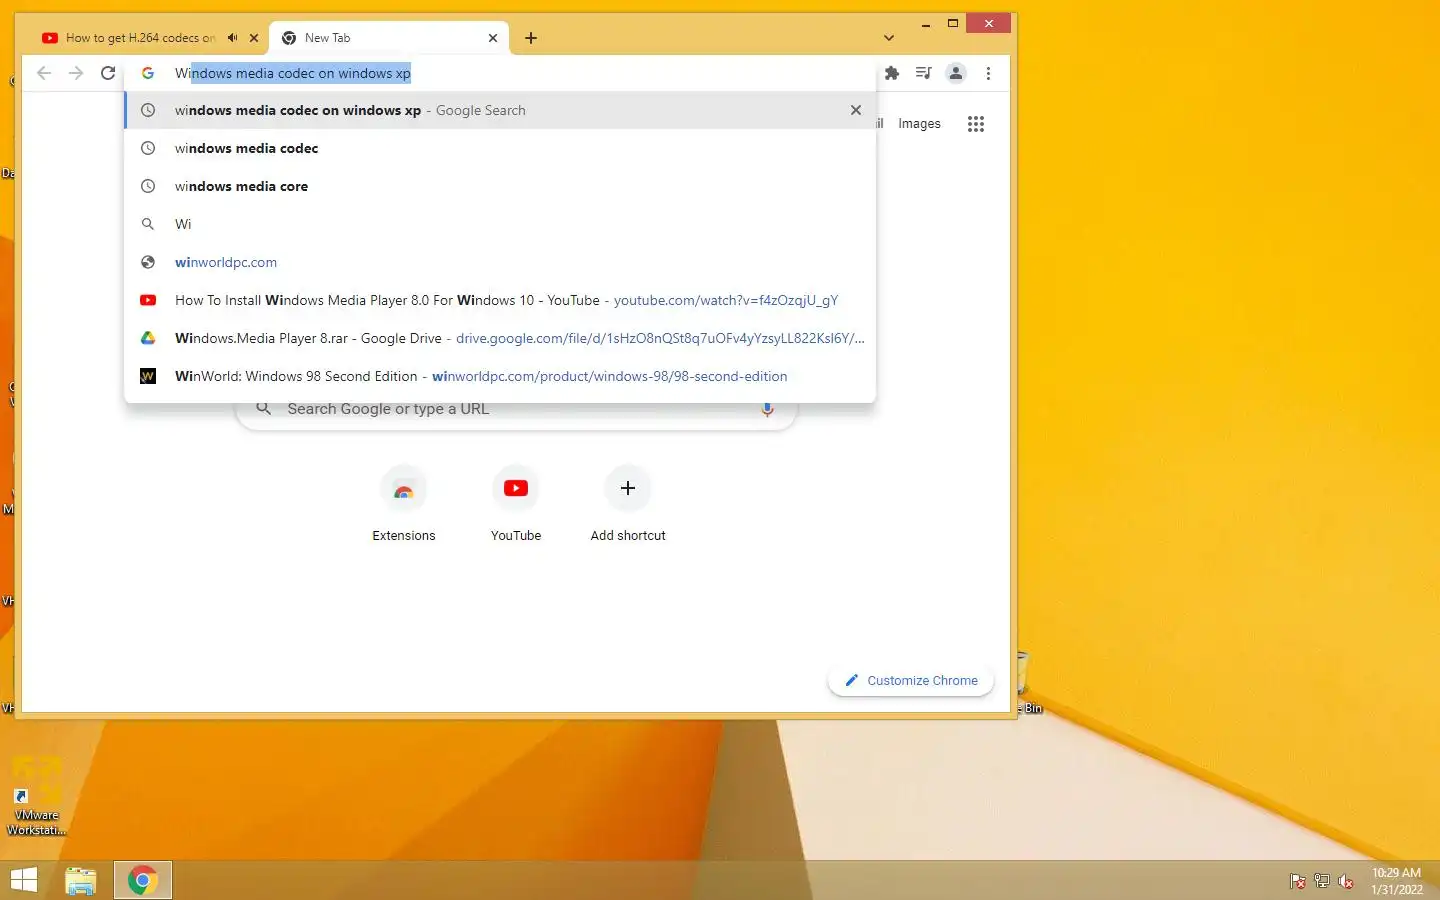The height and width of the screenshot is (900, 1440).
Task: Click the Google icon in the address bar
Action: pyautogui.click(x=148, y=73)
